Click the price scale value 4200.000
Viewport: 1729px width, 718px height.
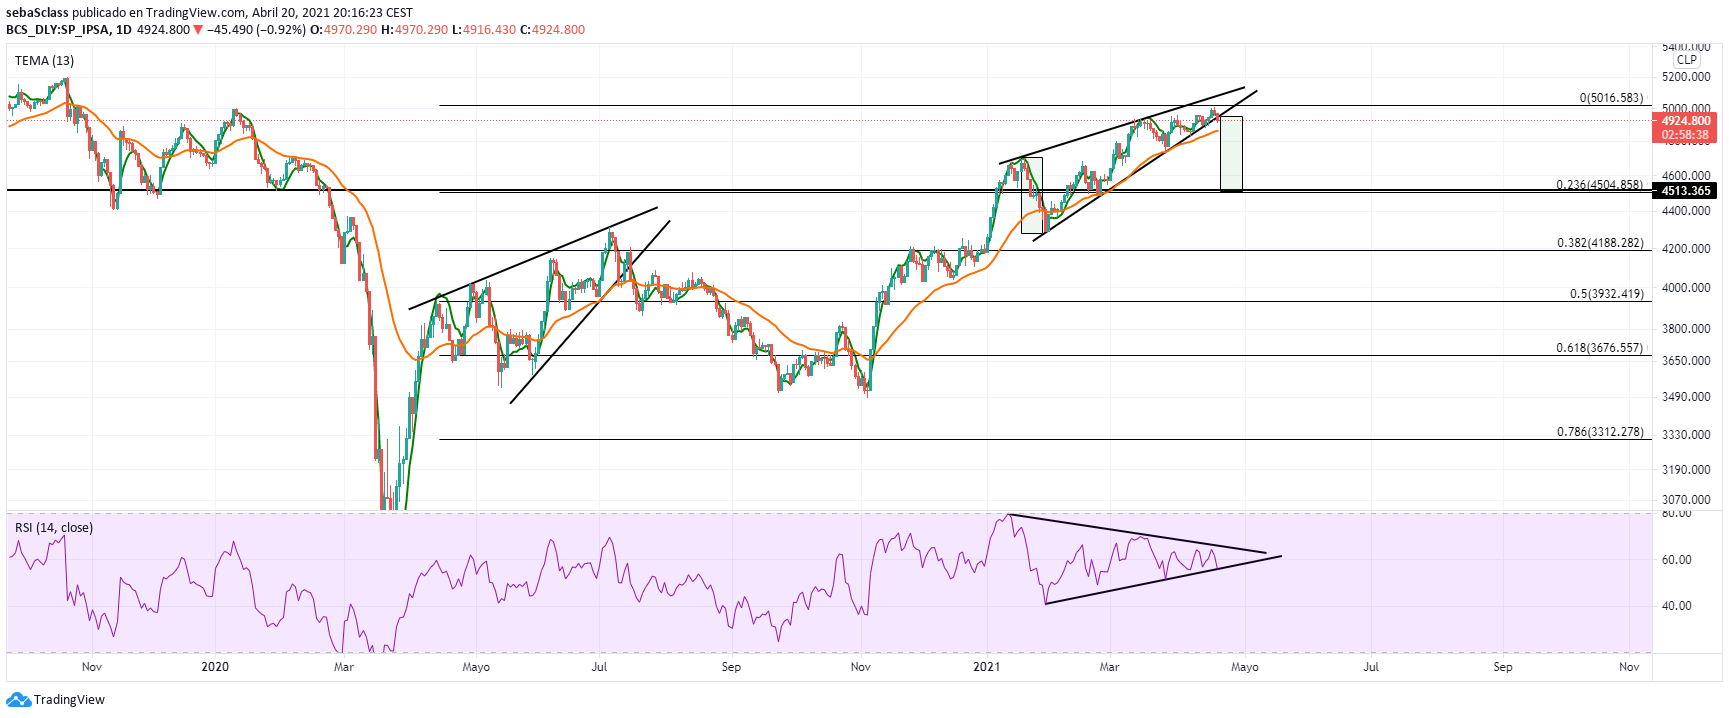coord(1686,249)
